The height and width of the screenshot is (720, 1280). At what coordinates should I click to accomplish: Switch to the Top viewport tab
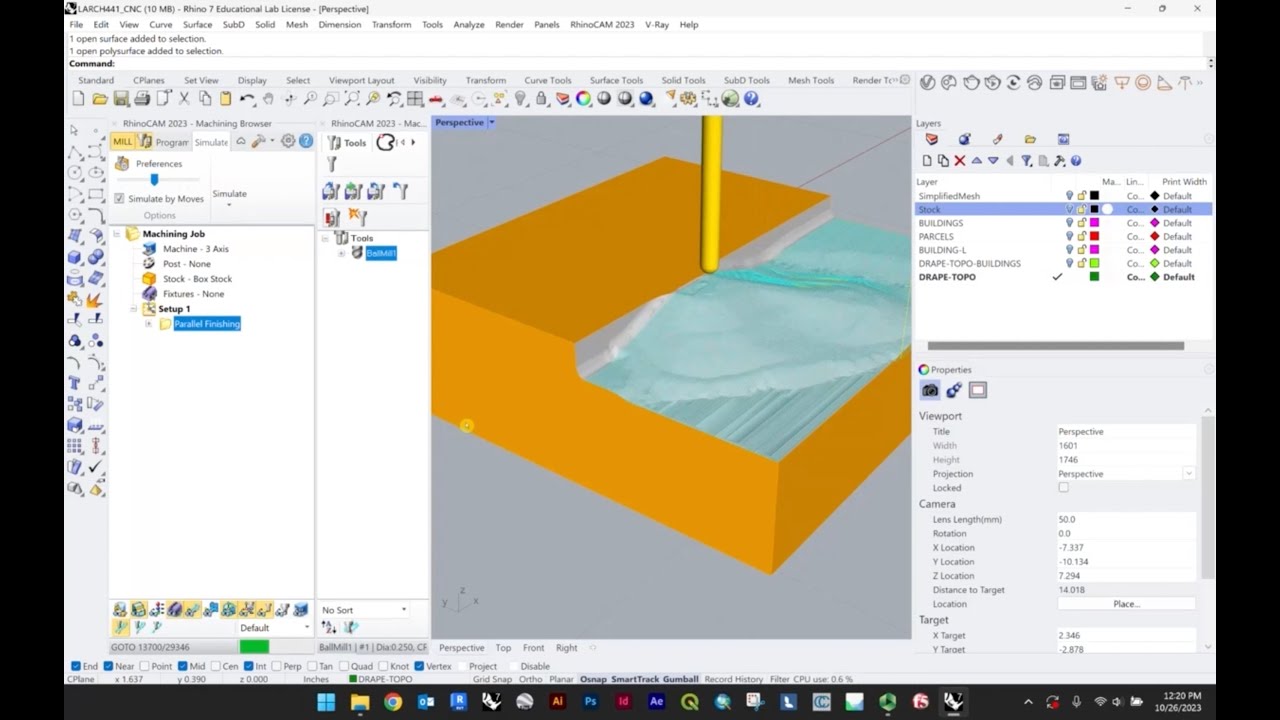tap(503, 648)
